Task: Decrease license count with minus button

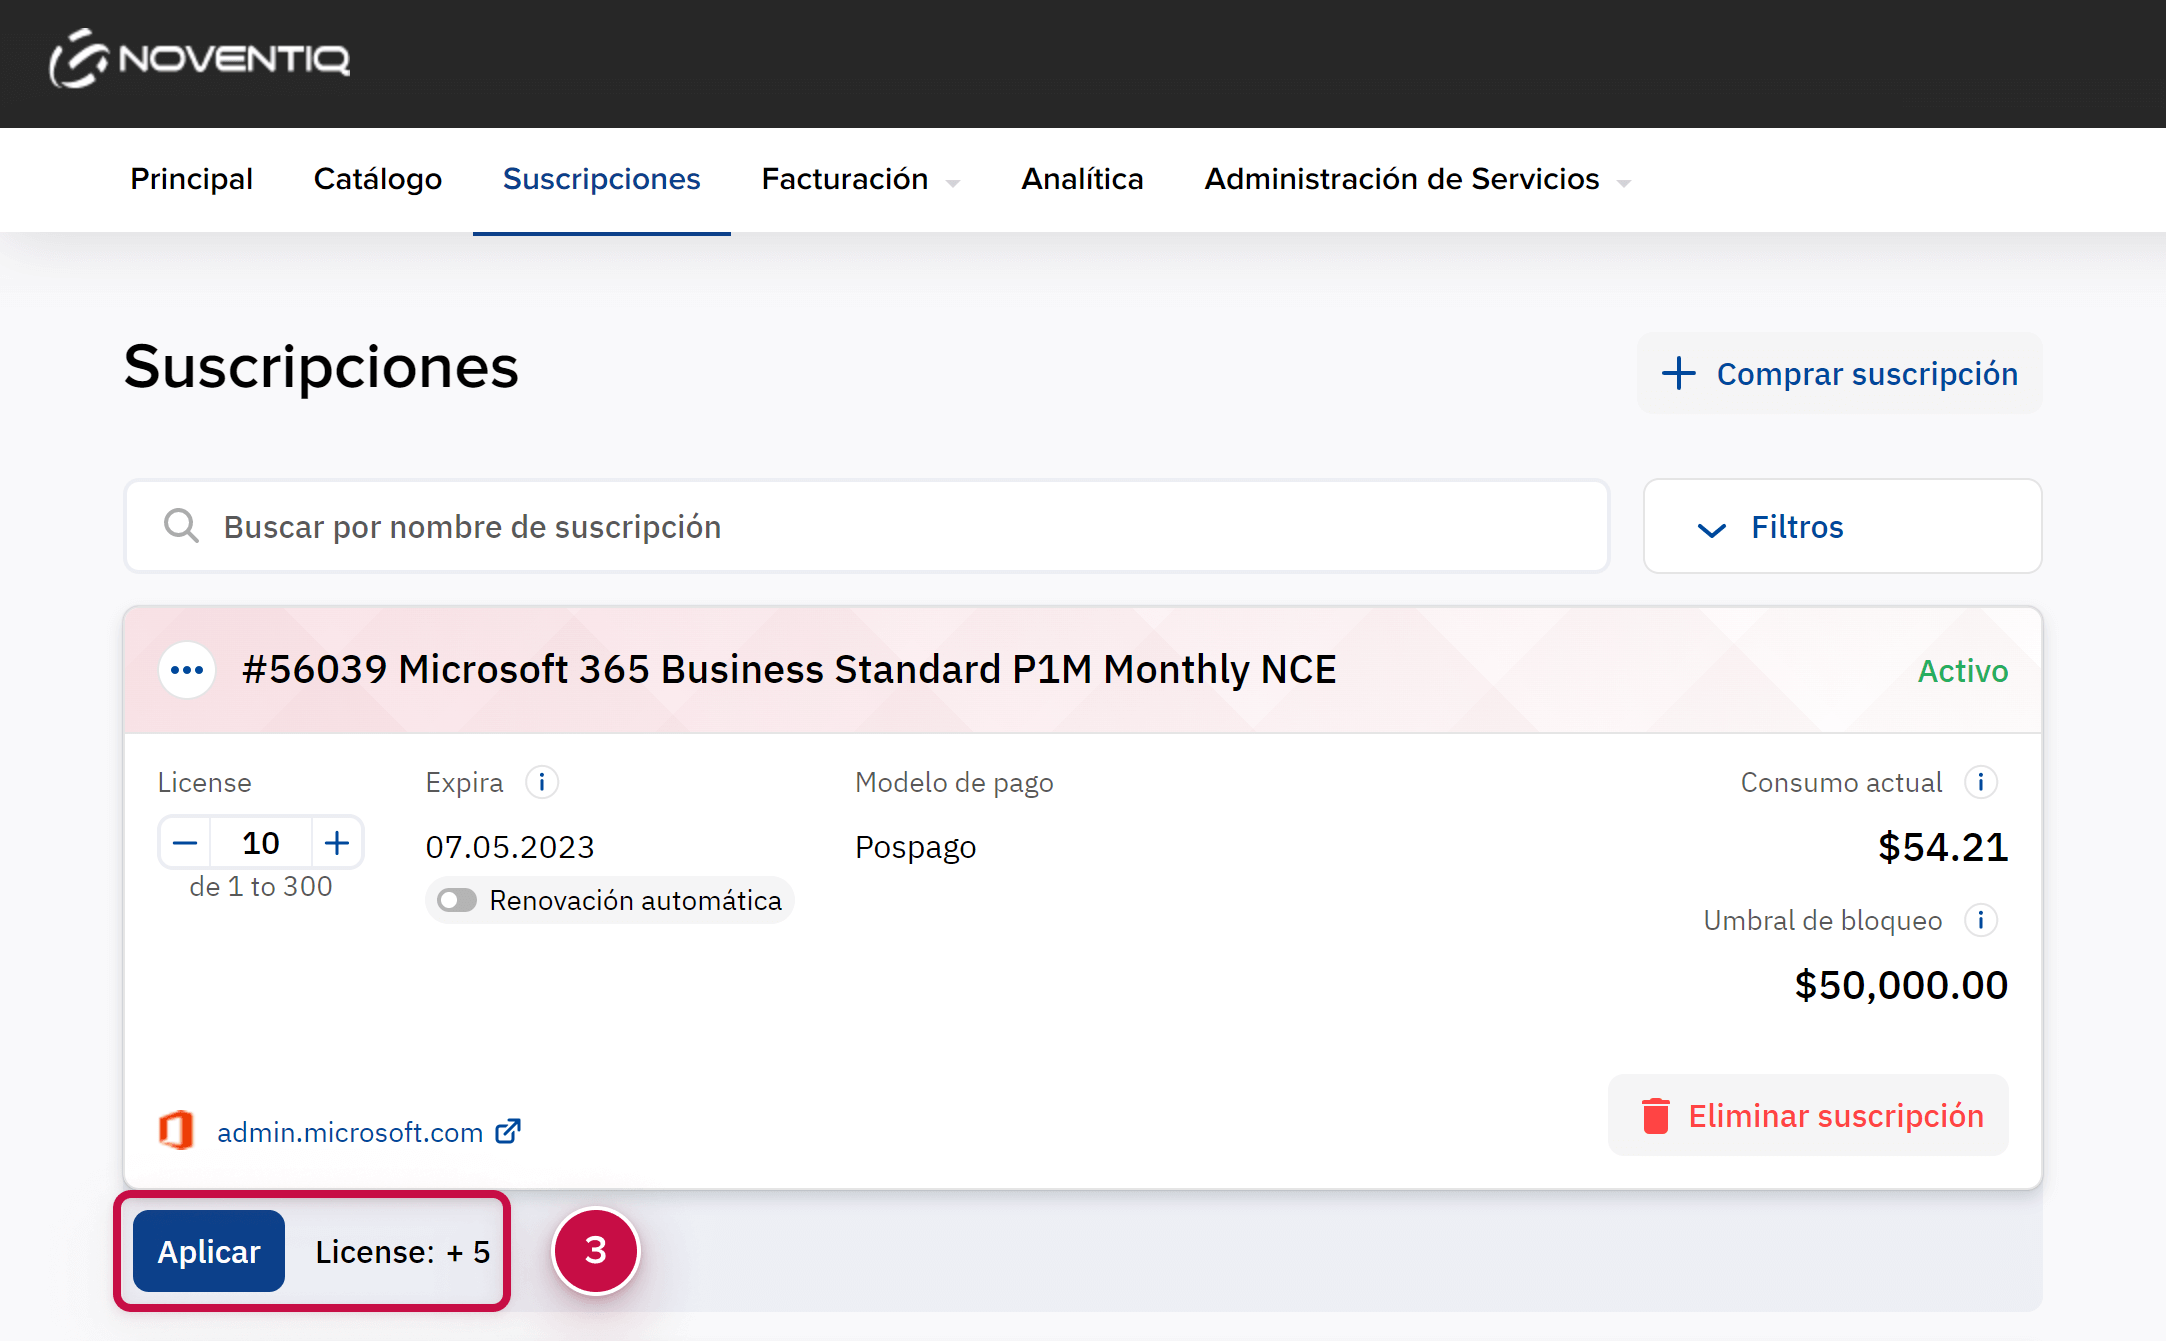Action: coord(185,843)
